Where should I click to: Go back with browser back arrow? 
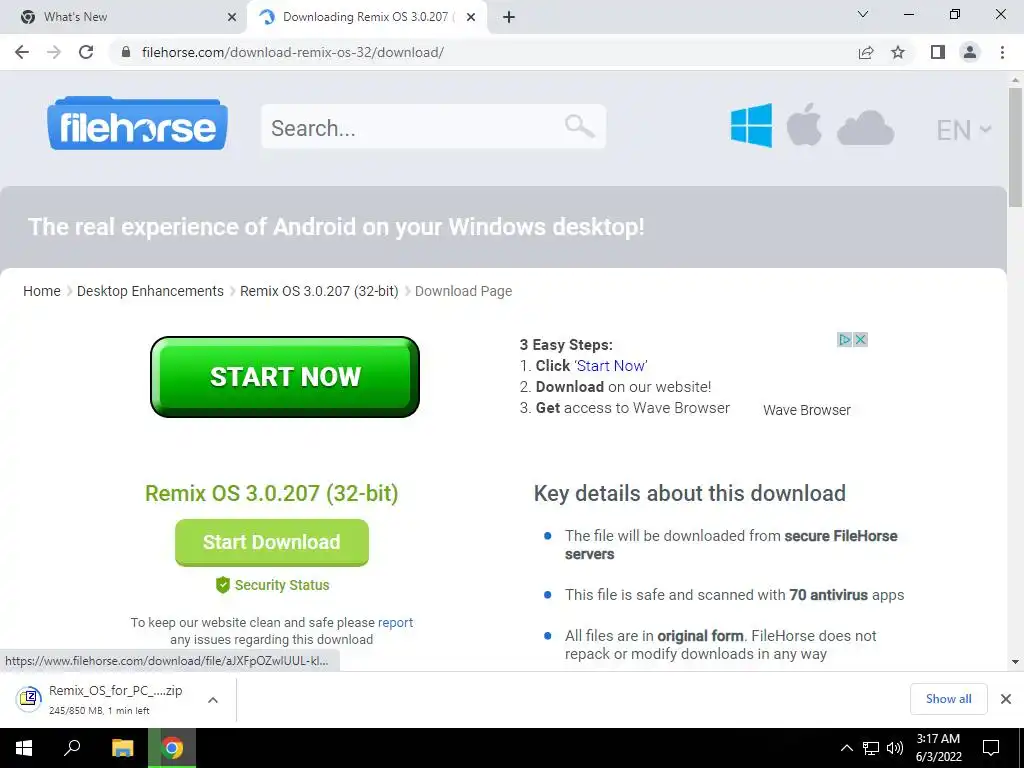coord(22,52)
